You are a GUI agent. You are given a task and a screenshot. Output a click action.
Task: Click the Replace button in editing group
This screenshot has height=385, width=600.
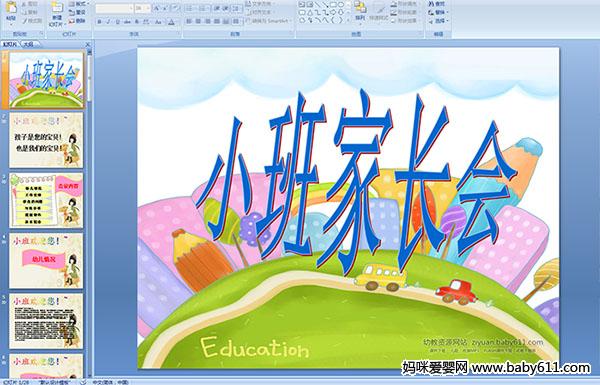coord(439,12)
